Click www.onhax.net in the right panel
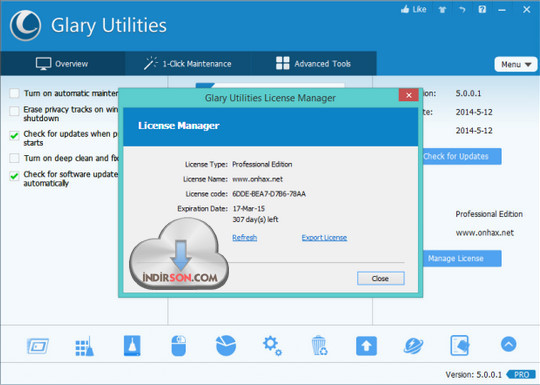Image resolution: width=540 pixels, height=385 pixels. tap(485, 232)
